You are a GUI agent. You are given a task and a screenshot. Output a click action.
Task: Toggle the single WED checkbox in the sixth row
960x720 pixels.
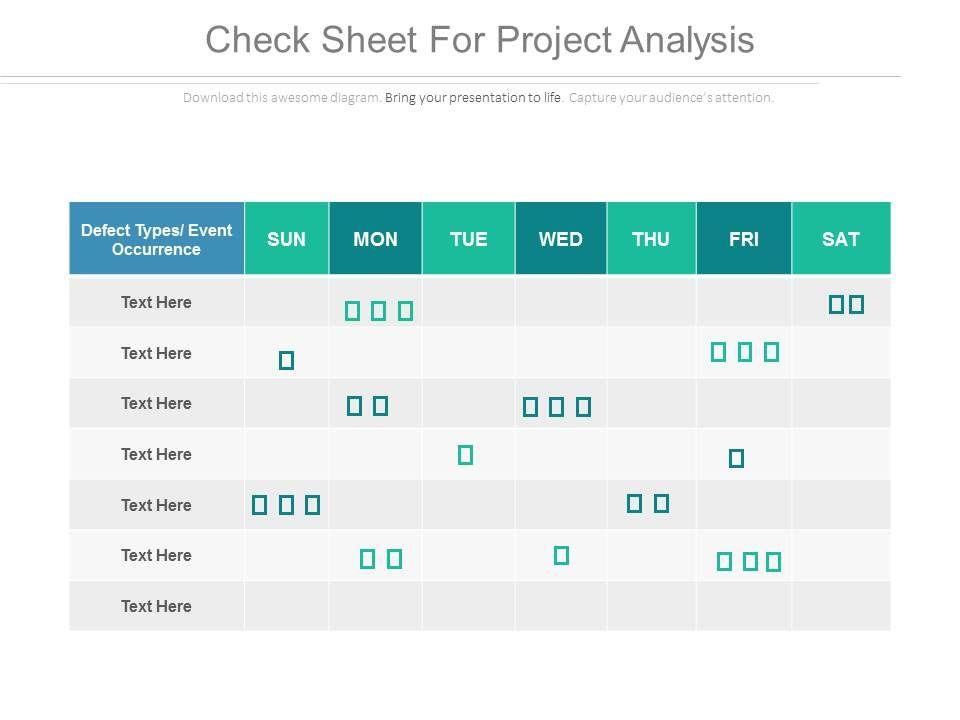(561, 555)
